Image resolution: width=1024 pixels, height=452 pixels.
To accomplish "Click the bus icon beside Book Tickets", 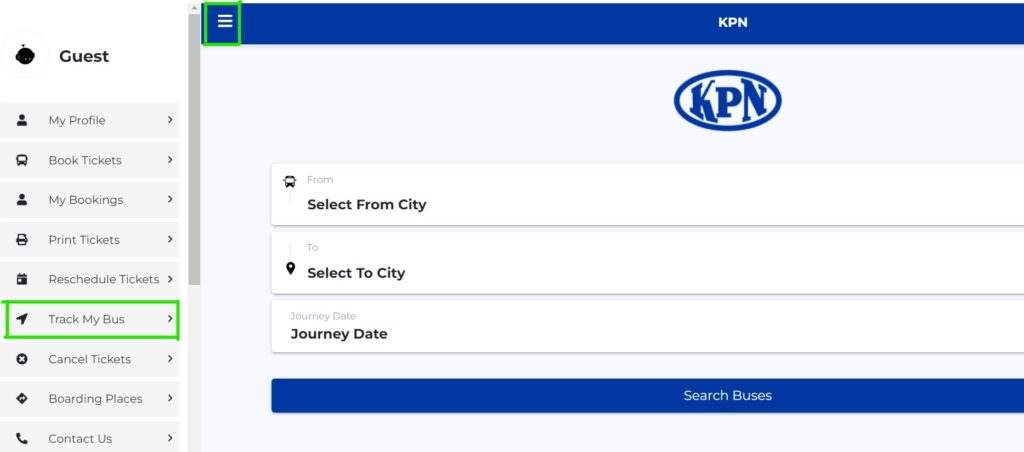I will pos(22,160).
